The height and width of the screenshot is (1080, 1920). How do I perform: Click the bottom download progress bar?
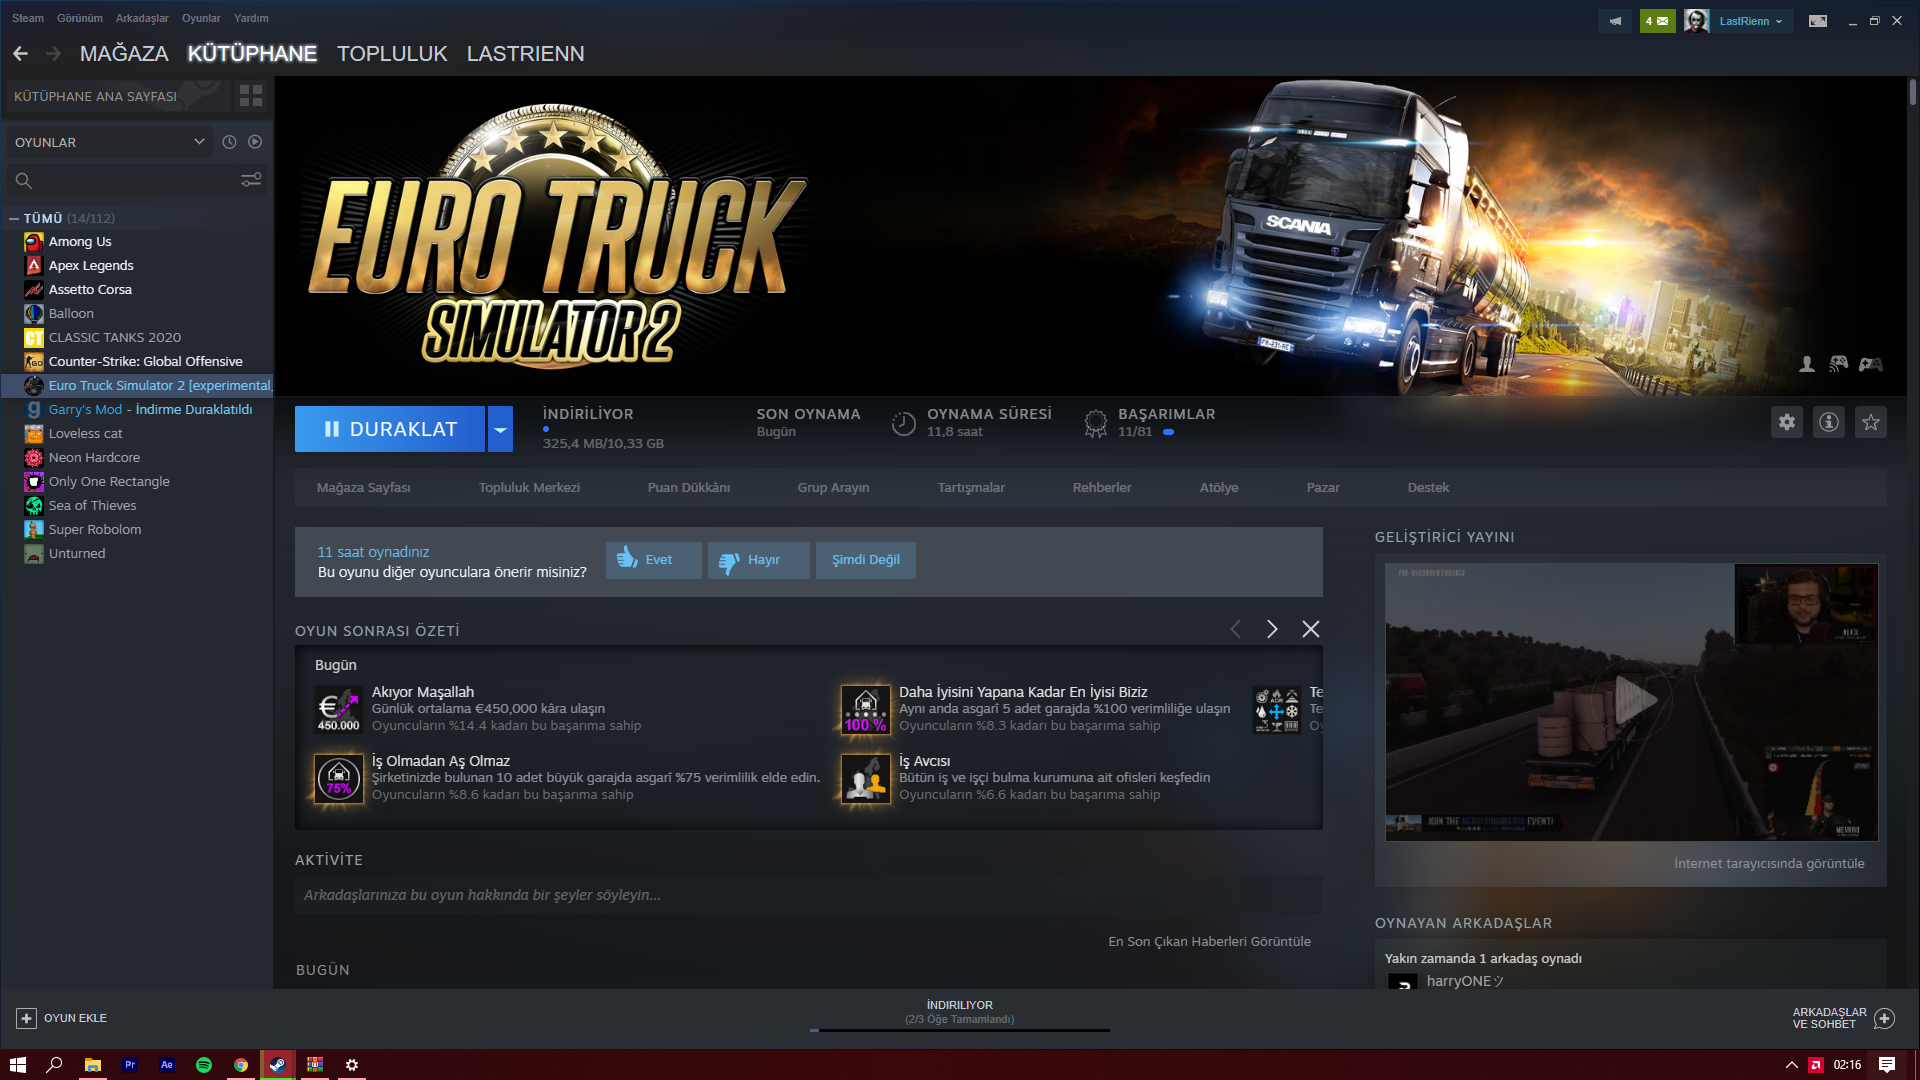pyautogui.click(x=959, y=1029)
